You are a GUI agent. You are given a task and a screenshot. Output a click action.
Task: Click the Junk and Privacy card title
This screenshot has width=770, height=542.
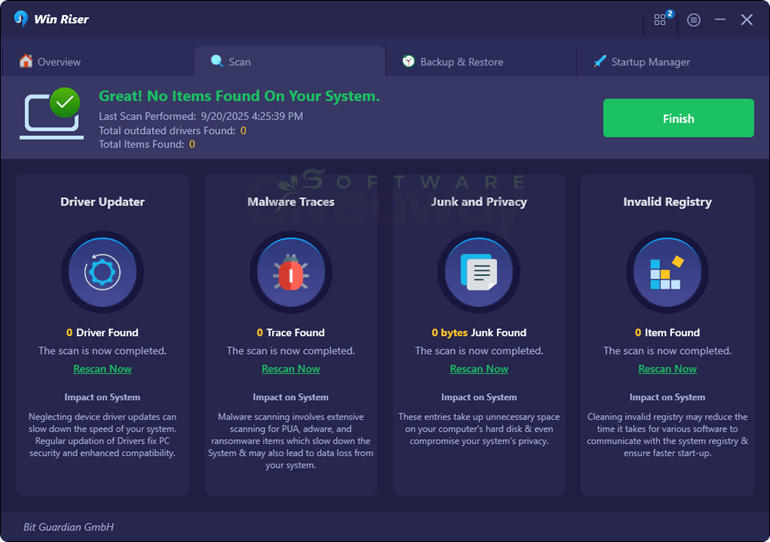[479, 202]
